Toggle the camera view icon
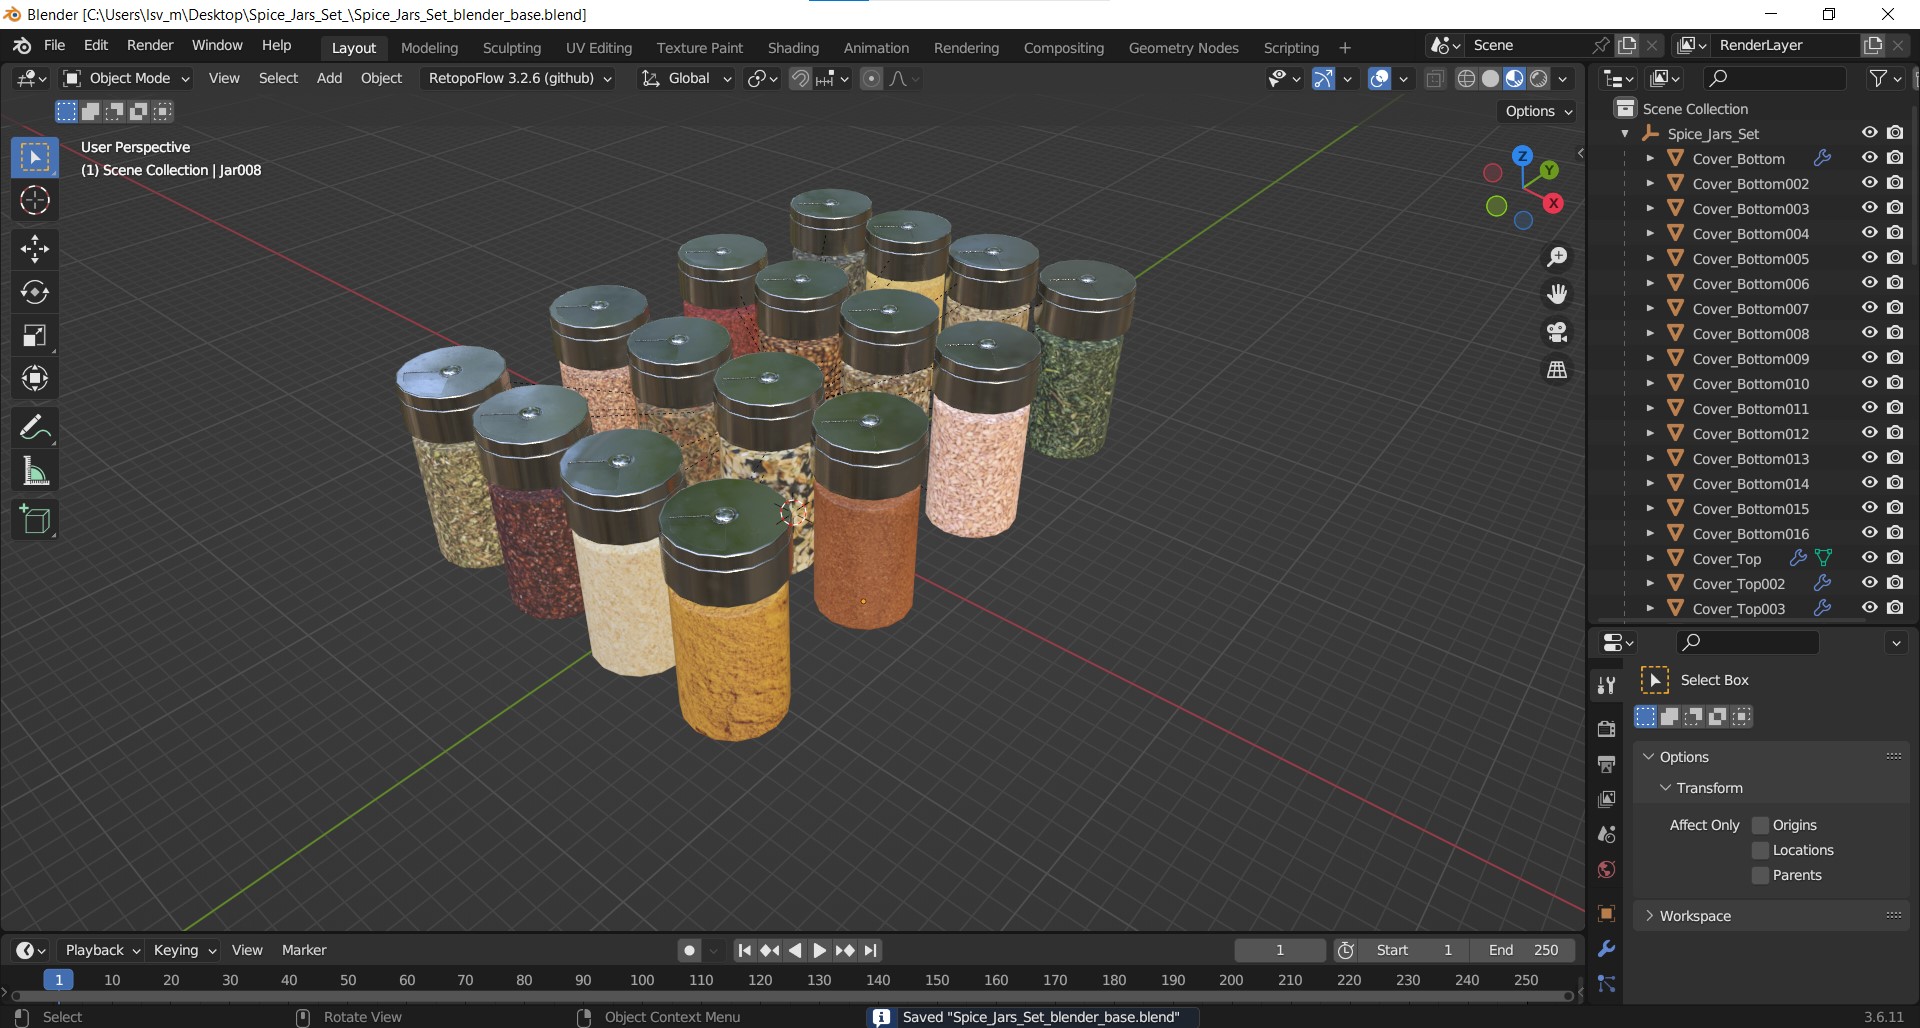The height and width of the screenshot is (1028, 1920). pos(1557,332)
